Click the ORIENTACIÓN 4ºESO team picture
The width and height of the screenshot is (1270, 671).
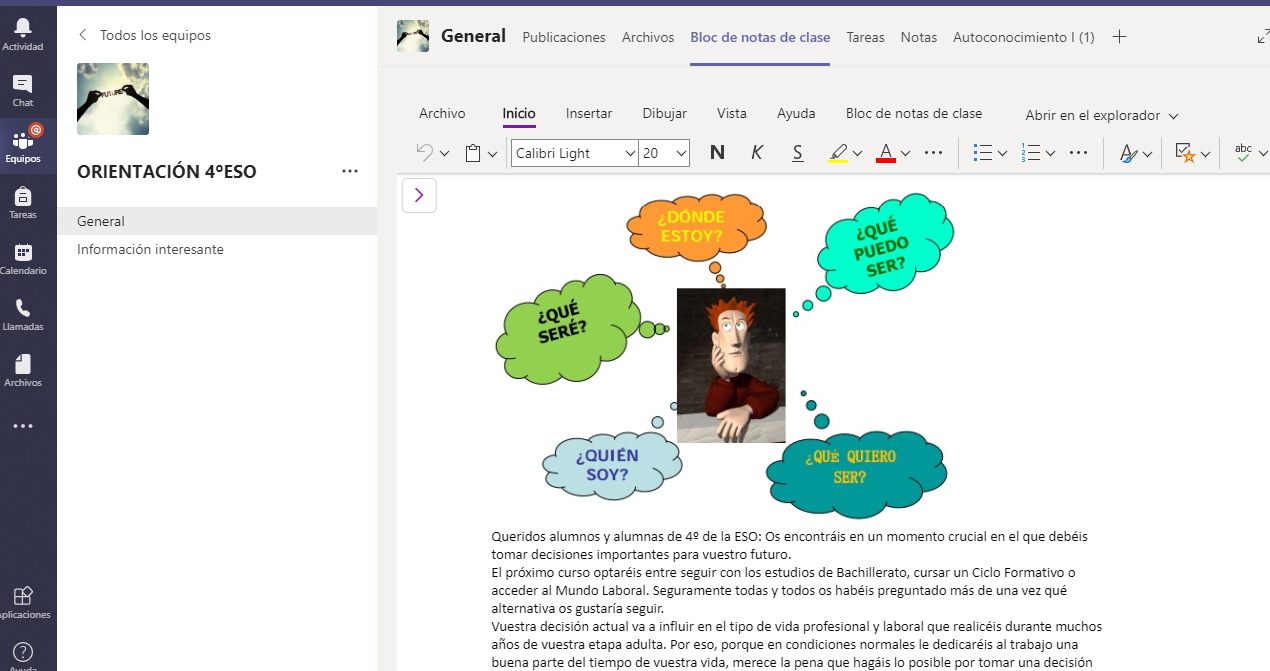(x=113, y=99)
